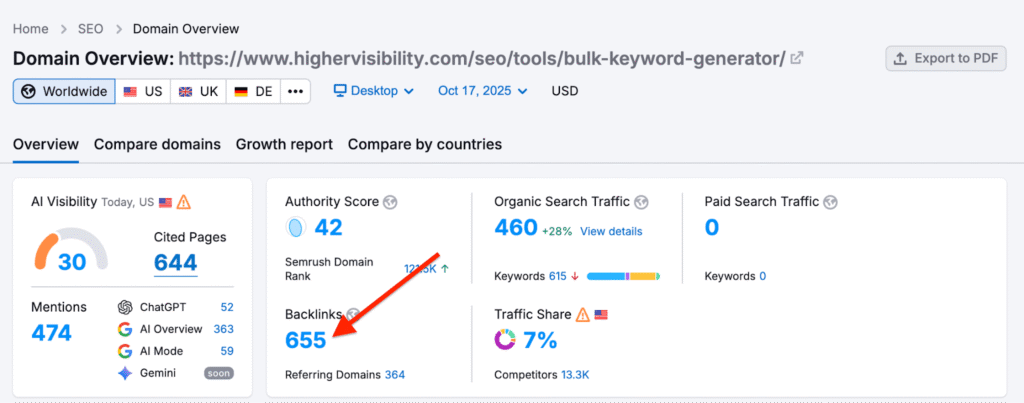
Task: Click the Export to PDF button
Action: [x=946, y=58]
